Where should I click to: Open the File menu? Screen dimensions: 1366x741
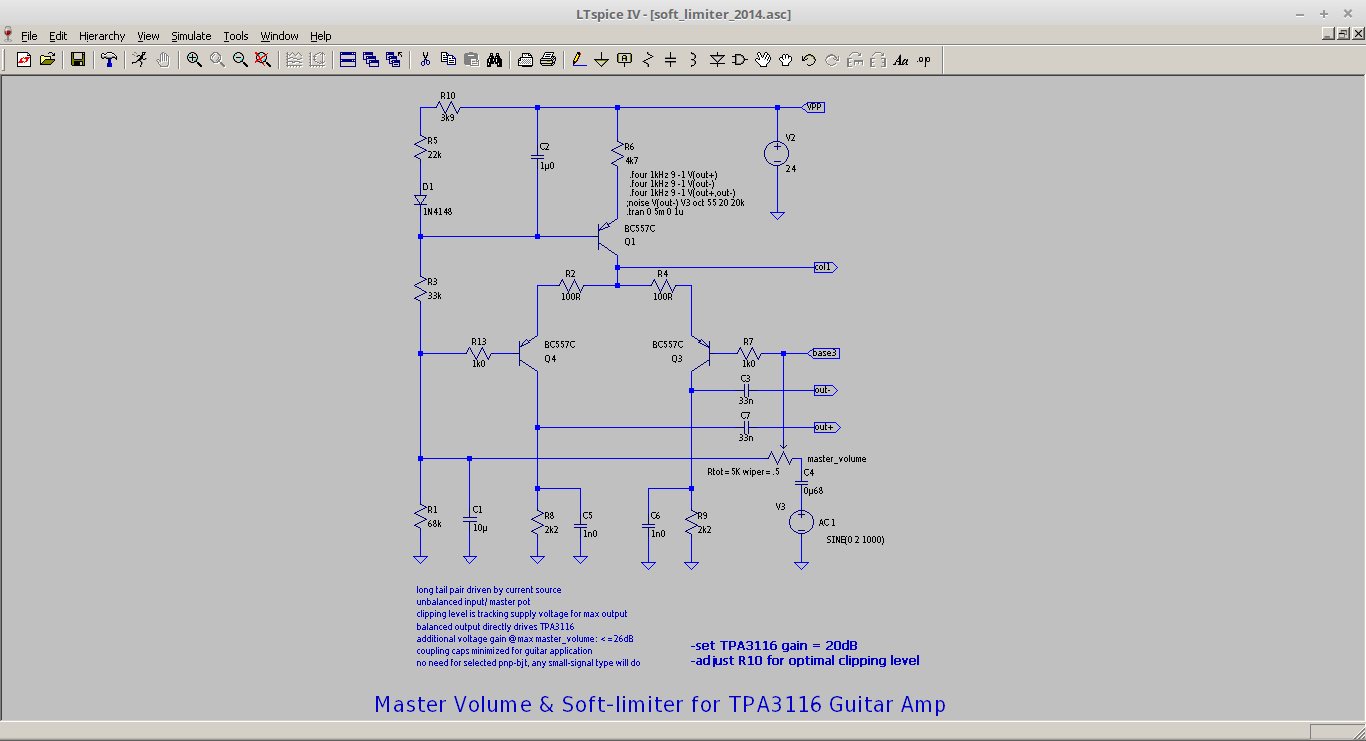[29, 36]
